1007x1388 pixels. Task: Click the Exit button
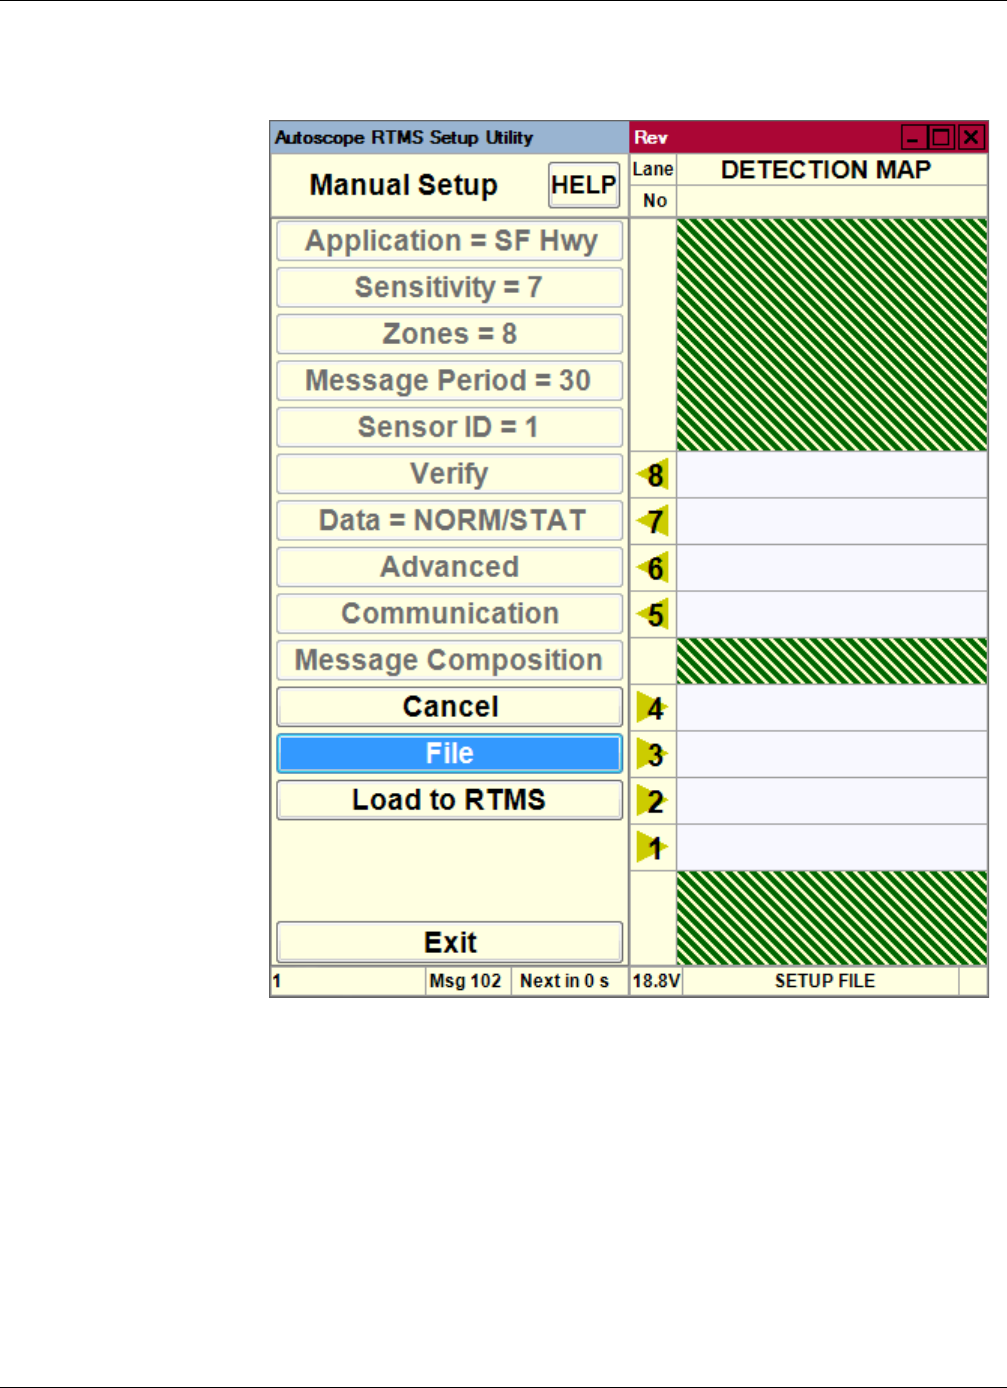pyautogui.click(x=450, y=943)
